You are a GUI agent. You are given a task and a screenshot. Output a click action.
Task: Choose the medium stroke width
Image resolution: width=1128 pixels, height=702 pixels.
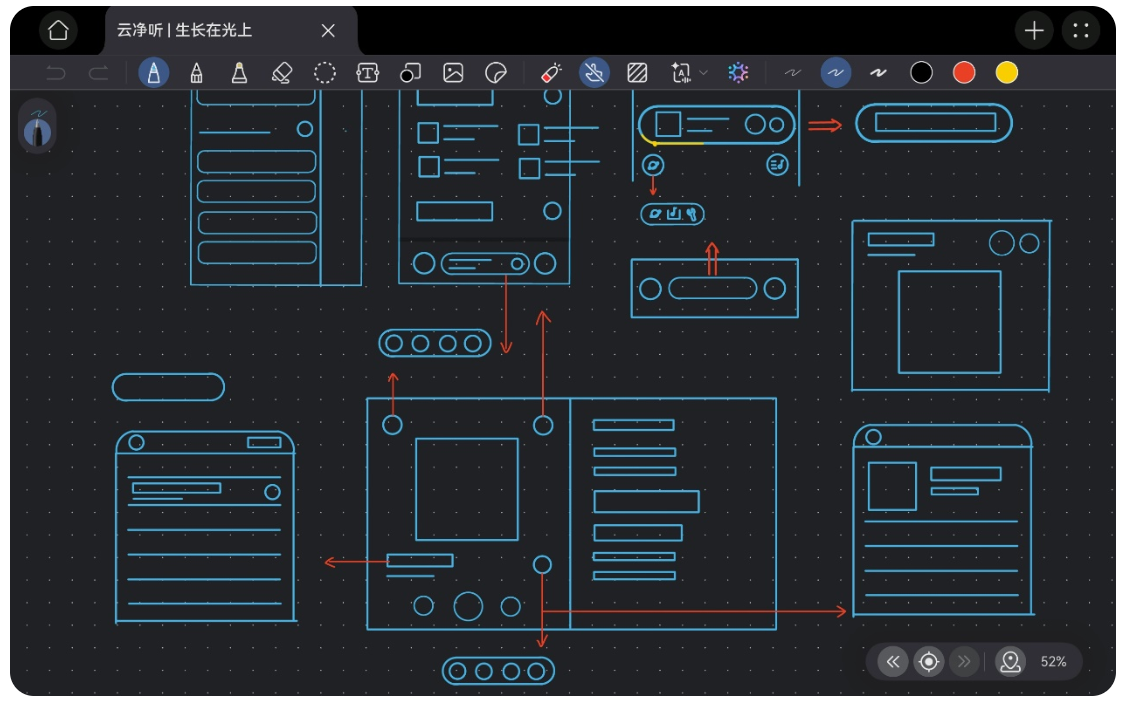point(835,73)
